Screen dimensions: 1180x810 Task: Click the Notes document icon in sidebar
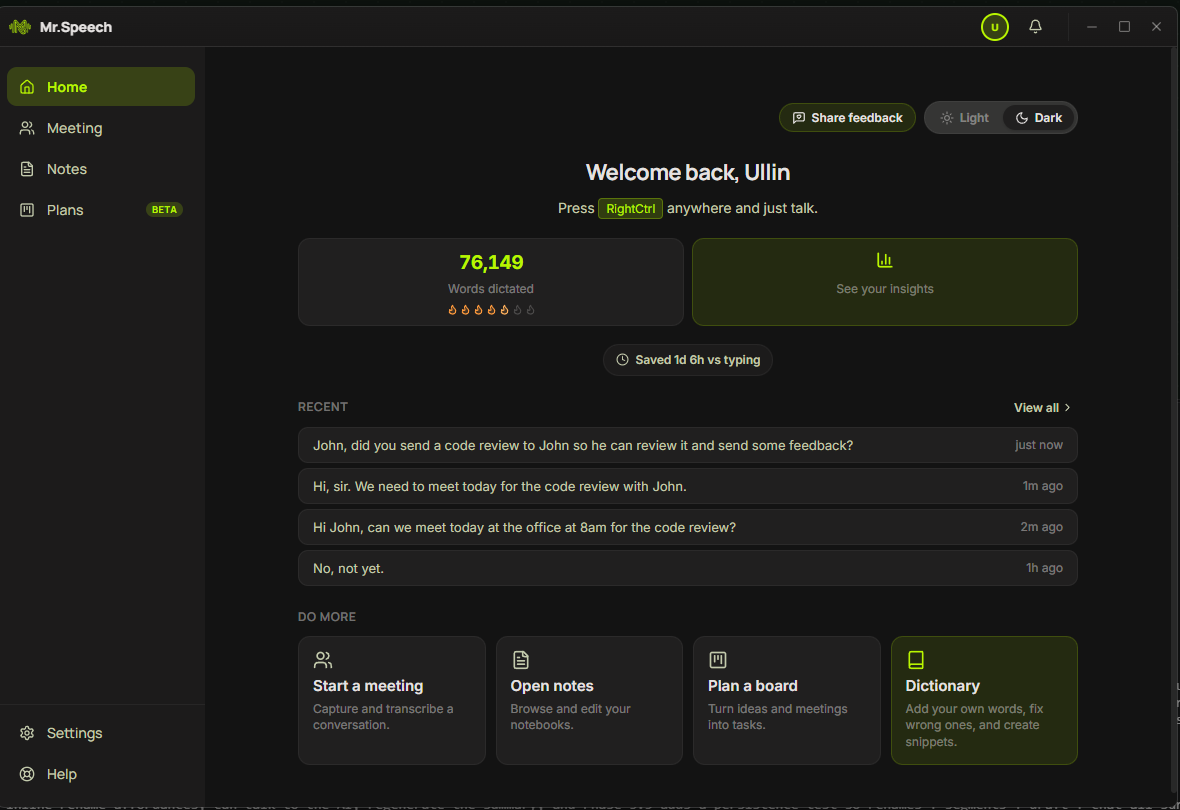[x=27, y=169]
